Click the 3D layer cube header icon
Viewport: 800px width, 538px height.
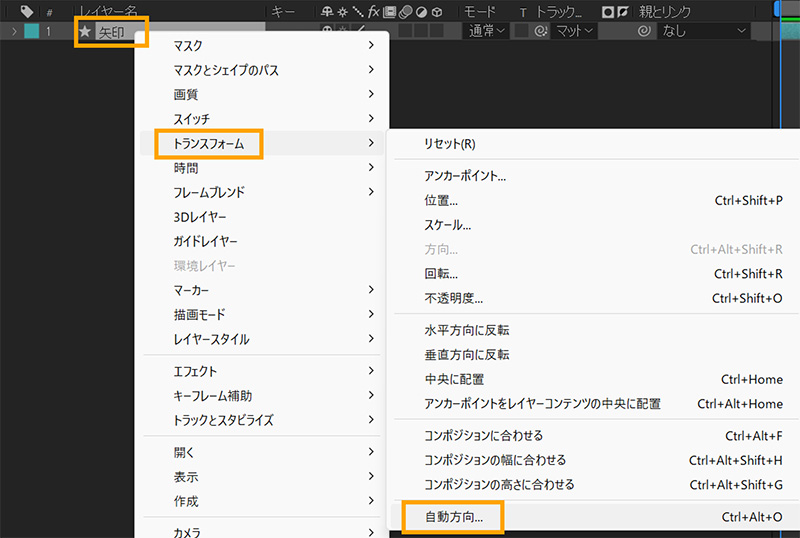pos(437,11)
